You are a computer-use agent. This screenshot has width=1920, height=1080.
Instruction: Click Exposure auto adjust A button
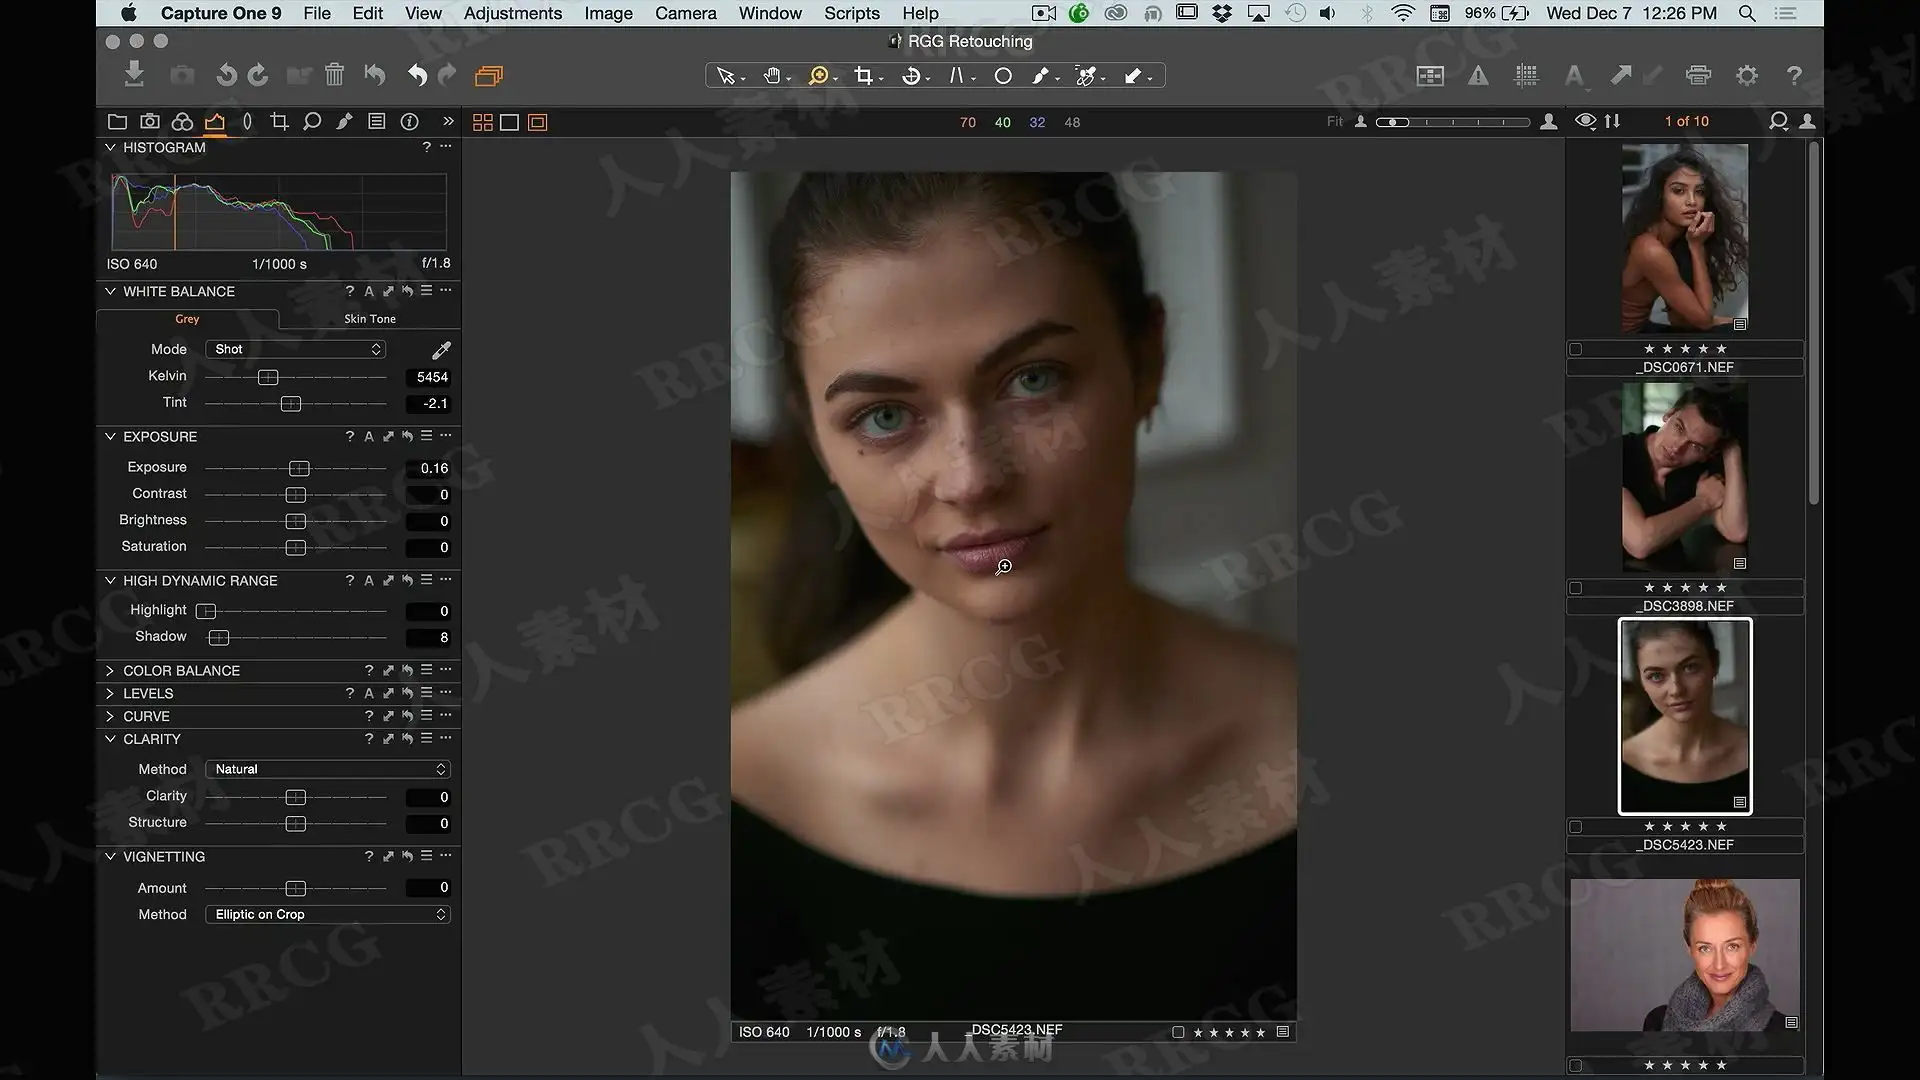pos(369,436)
